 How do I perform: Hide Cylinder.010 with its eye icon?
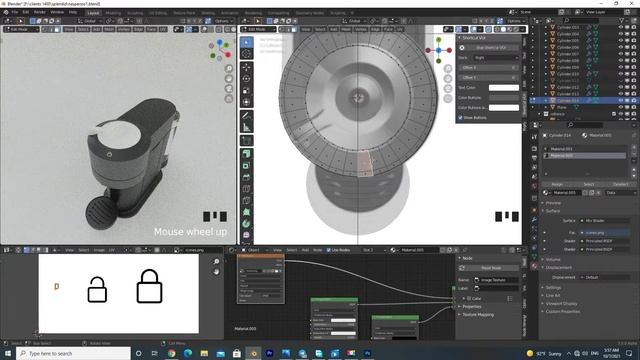tap(620, 74)
